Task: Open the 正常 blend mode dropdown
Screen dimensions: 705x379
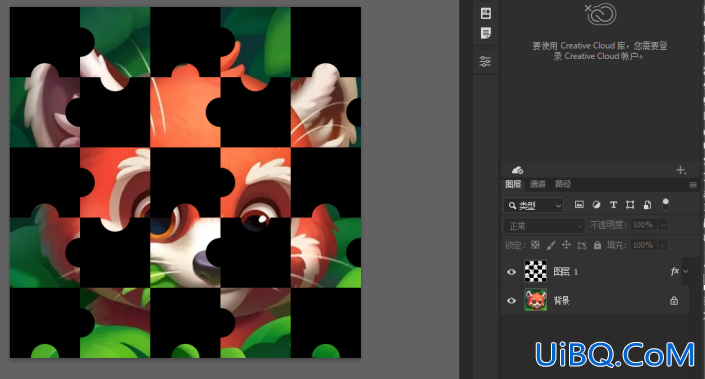Action: pos(544,226)
